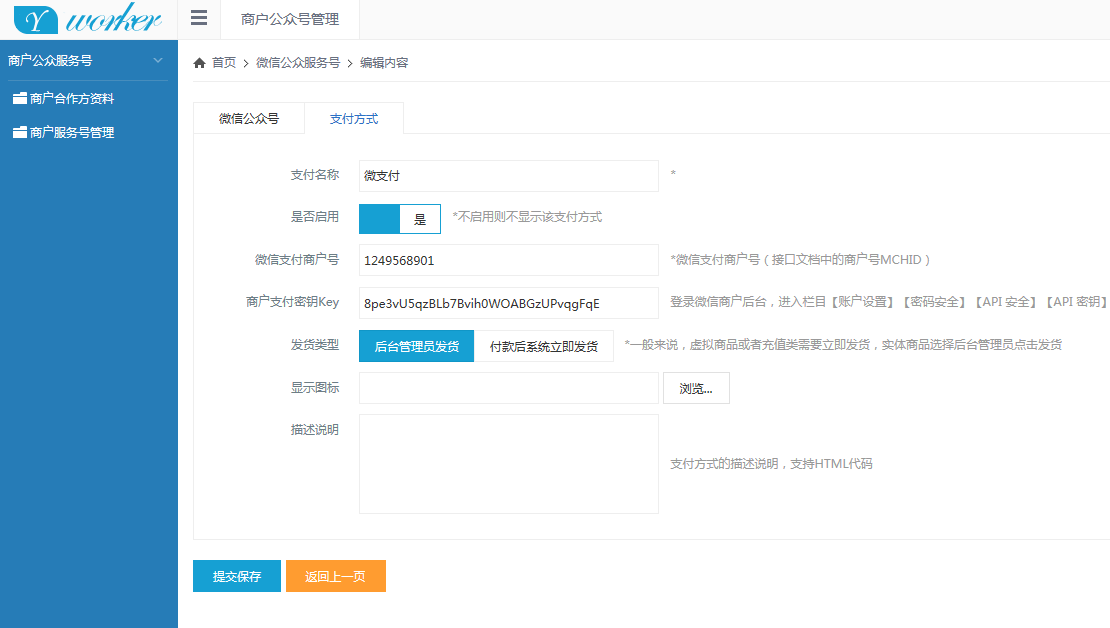
Task: Click the 描述说明 text area
Action: (508, 464)
